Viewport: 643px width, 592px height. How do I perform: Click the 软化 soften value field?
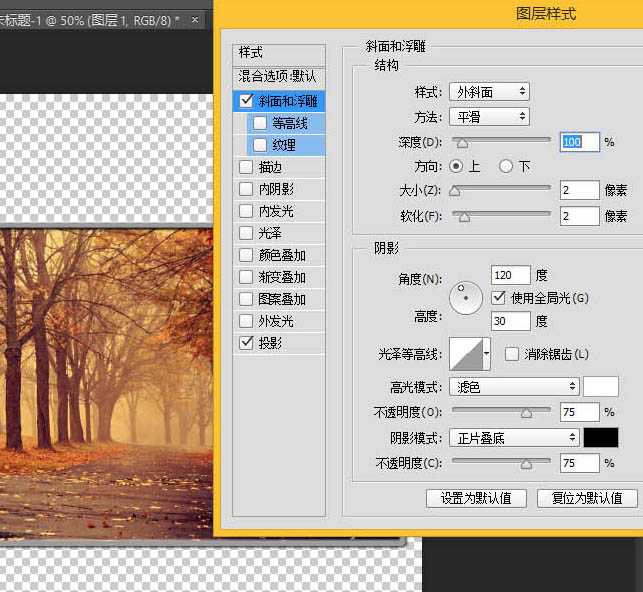(x=579, y=216)
